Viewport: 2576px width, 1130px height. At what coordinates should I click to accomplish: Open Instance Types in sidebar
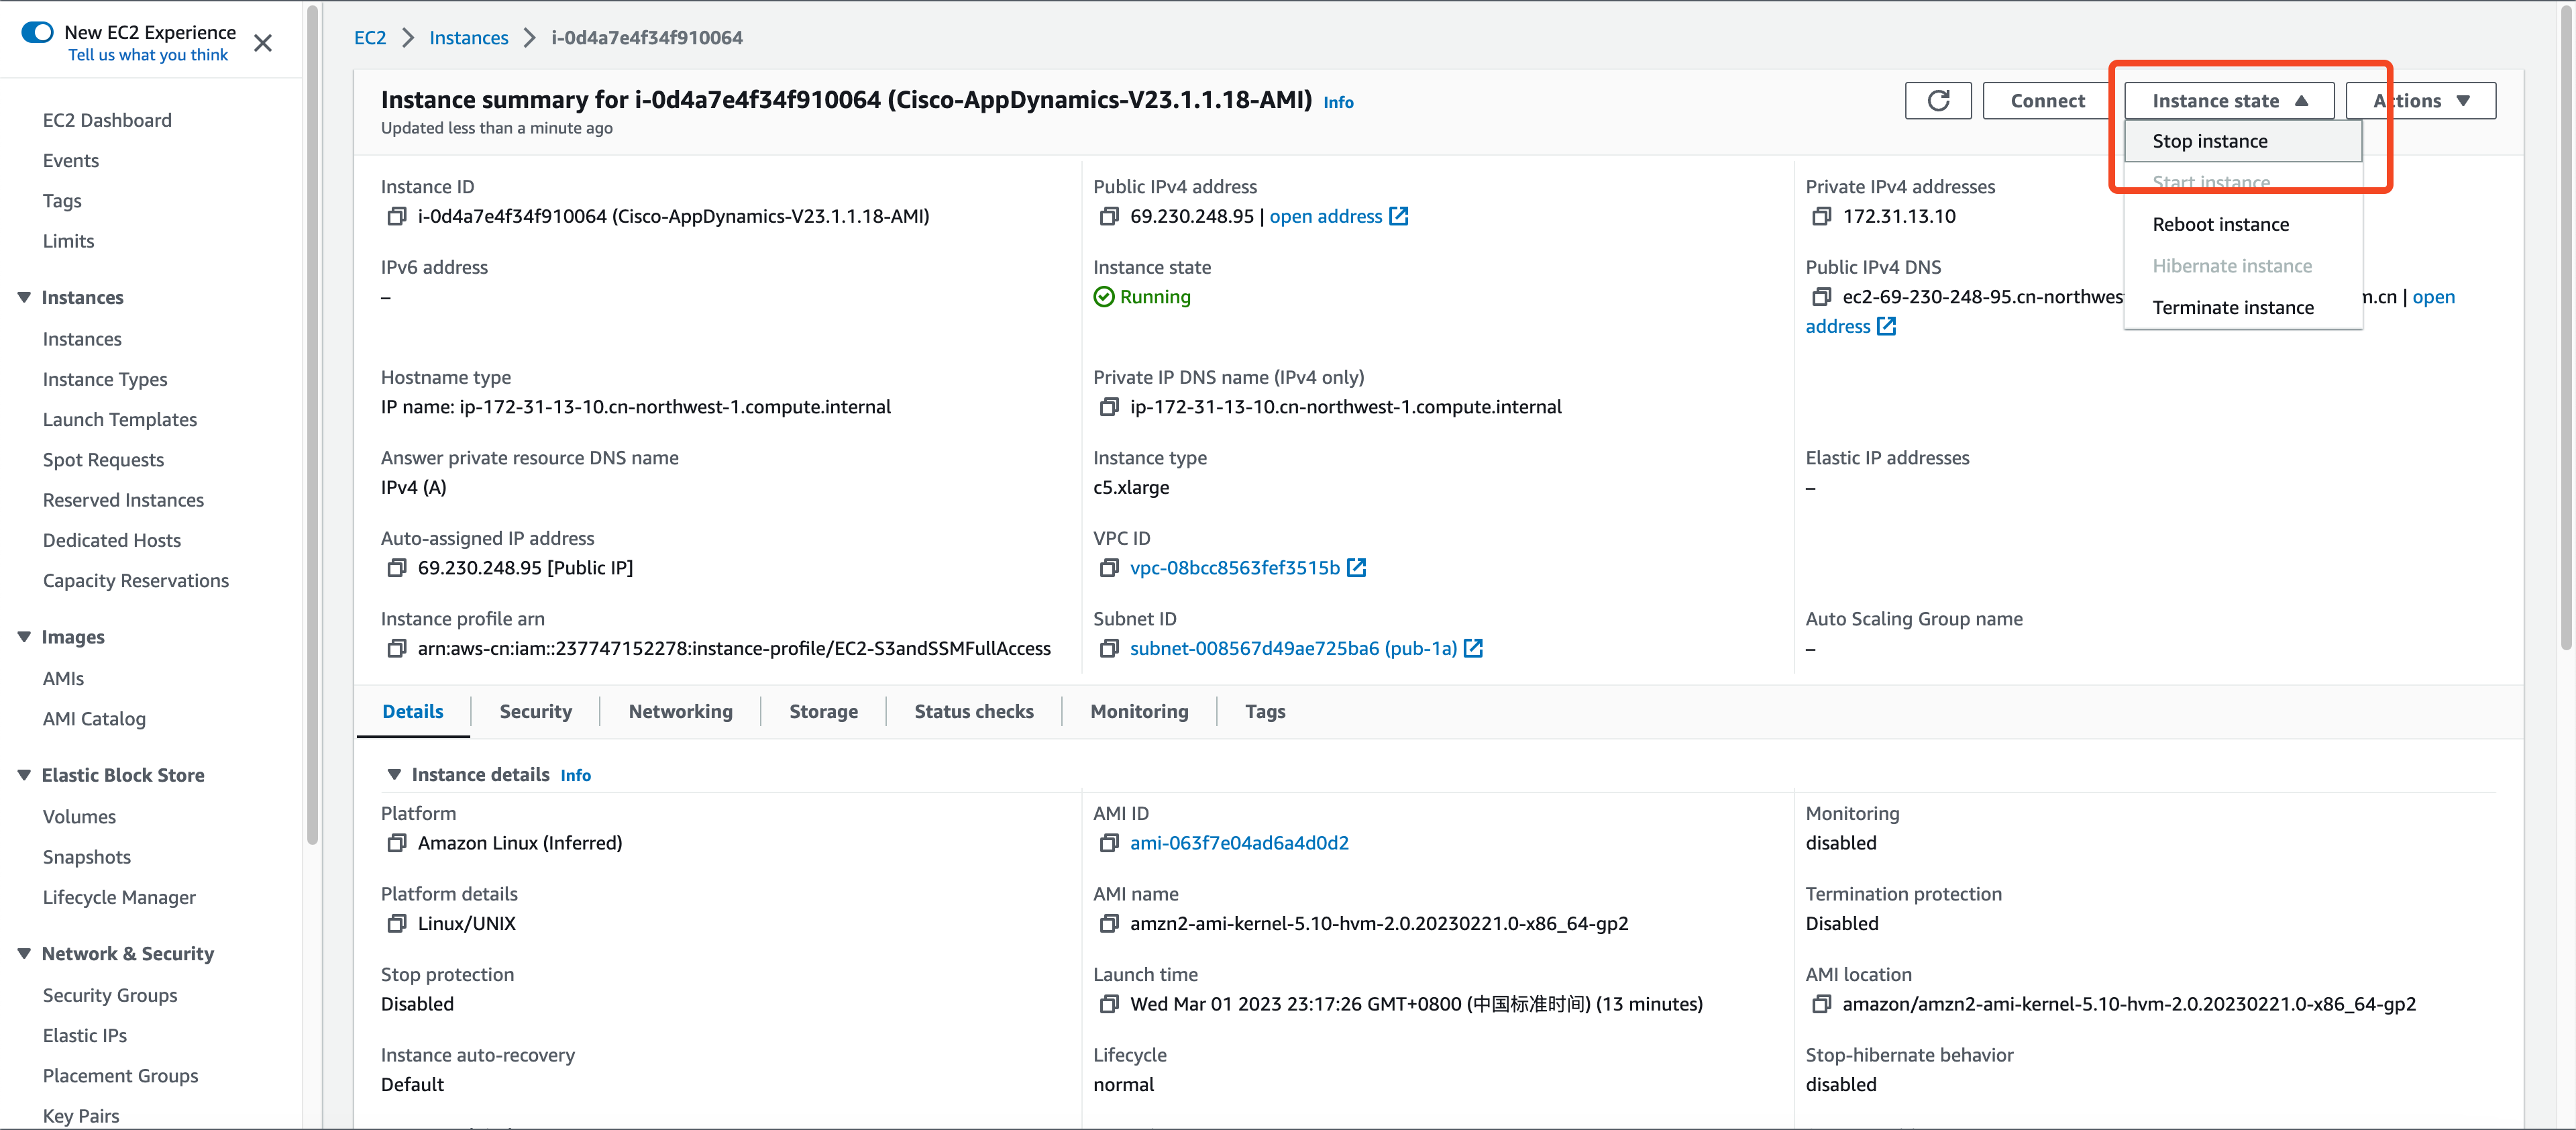105,380
